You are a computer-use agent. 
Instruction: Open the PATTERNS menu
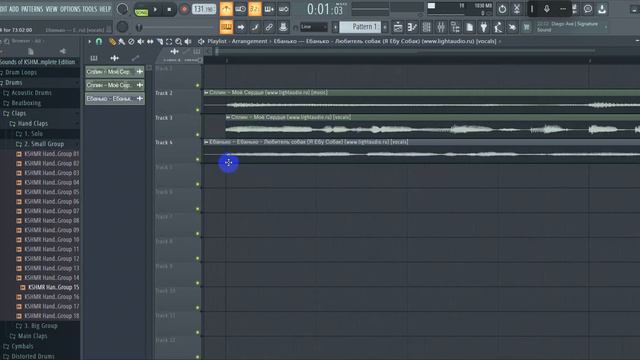pyautogui.click(x=32, y=9)
